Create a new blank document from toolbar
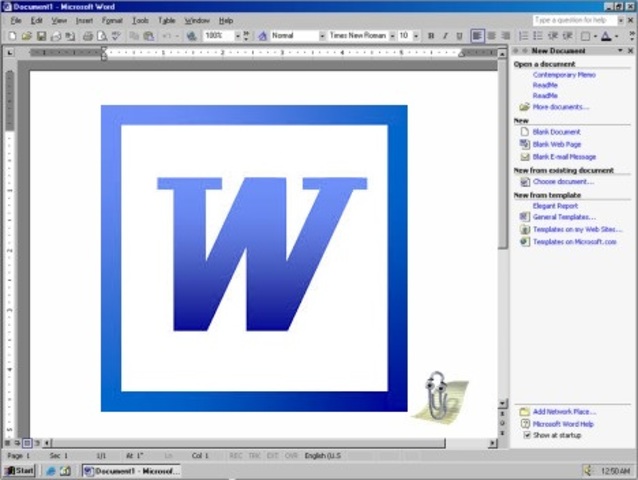Image resolution: width=638 pixels, height=480 pixels. pos(12,36)
